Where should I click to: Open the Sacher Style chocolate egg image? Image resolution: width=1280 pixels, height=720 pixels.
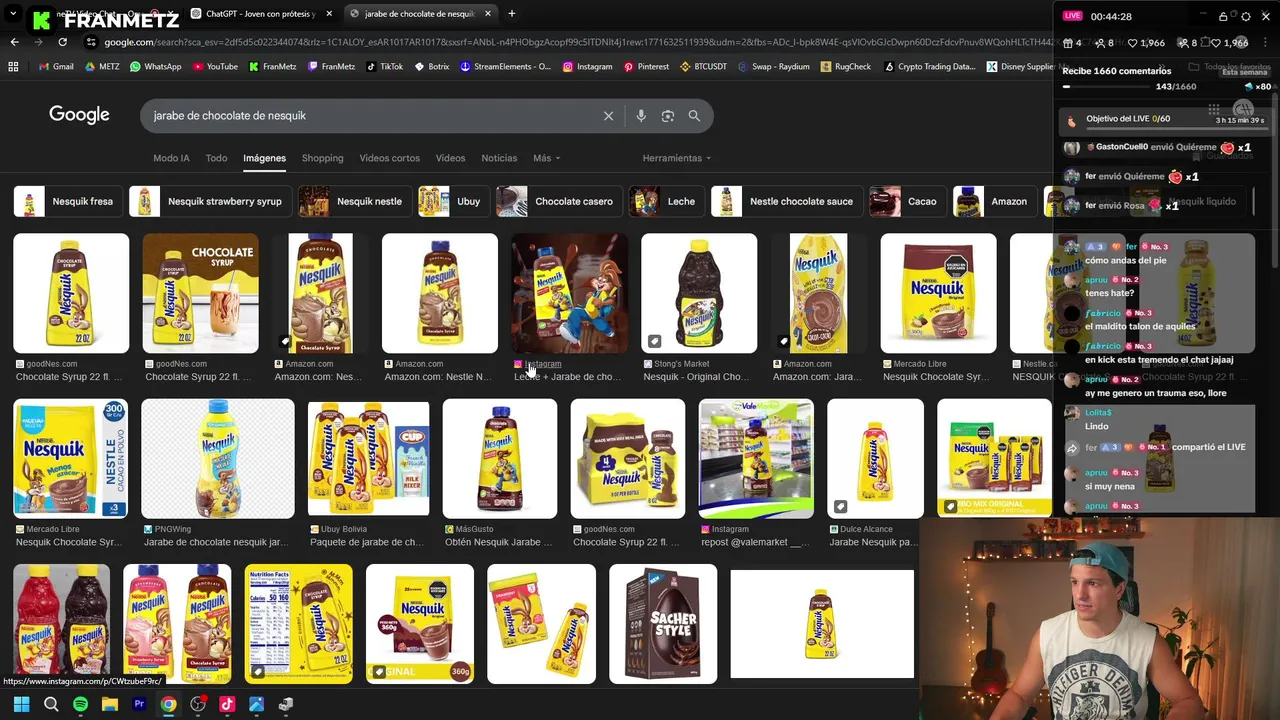pos(663,624)
